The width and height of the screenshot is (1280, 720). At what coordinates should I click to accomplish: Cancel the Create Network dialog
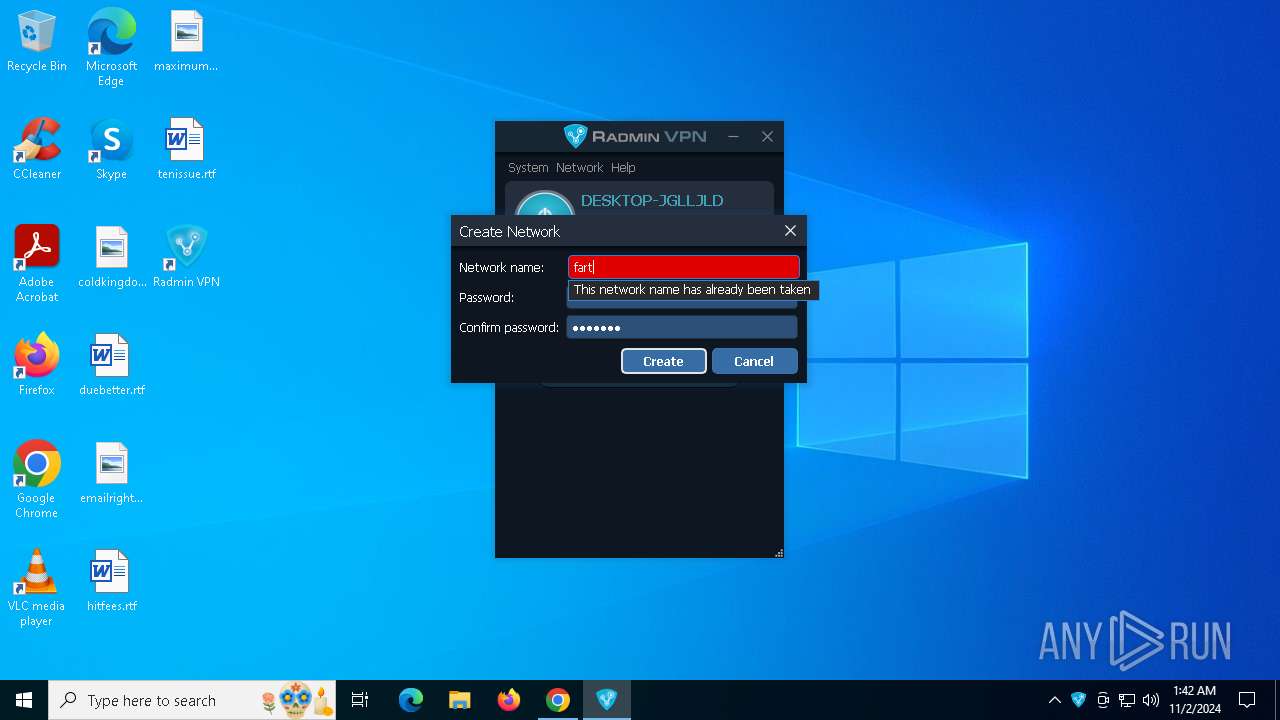click(x=754, y=361)
